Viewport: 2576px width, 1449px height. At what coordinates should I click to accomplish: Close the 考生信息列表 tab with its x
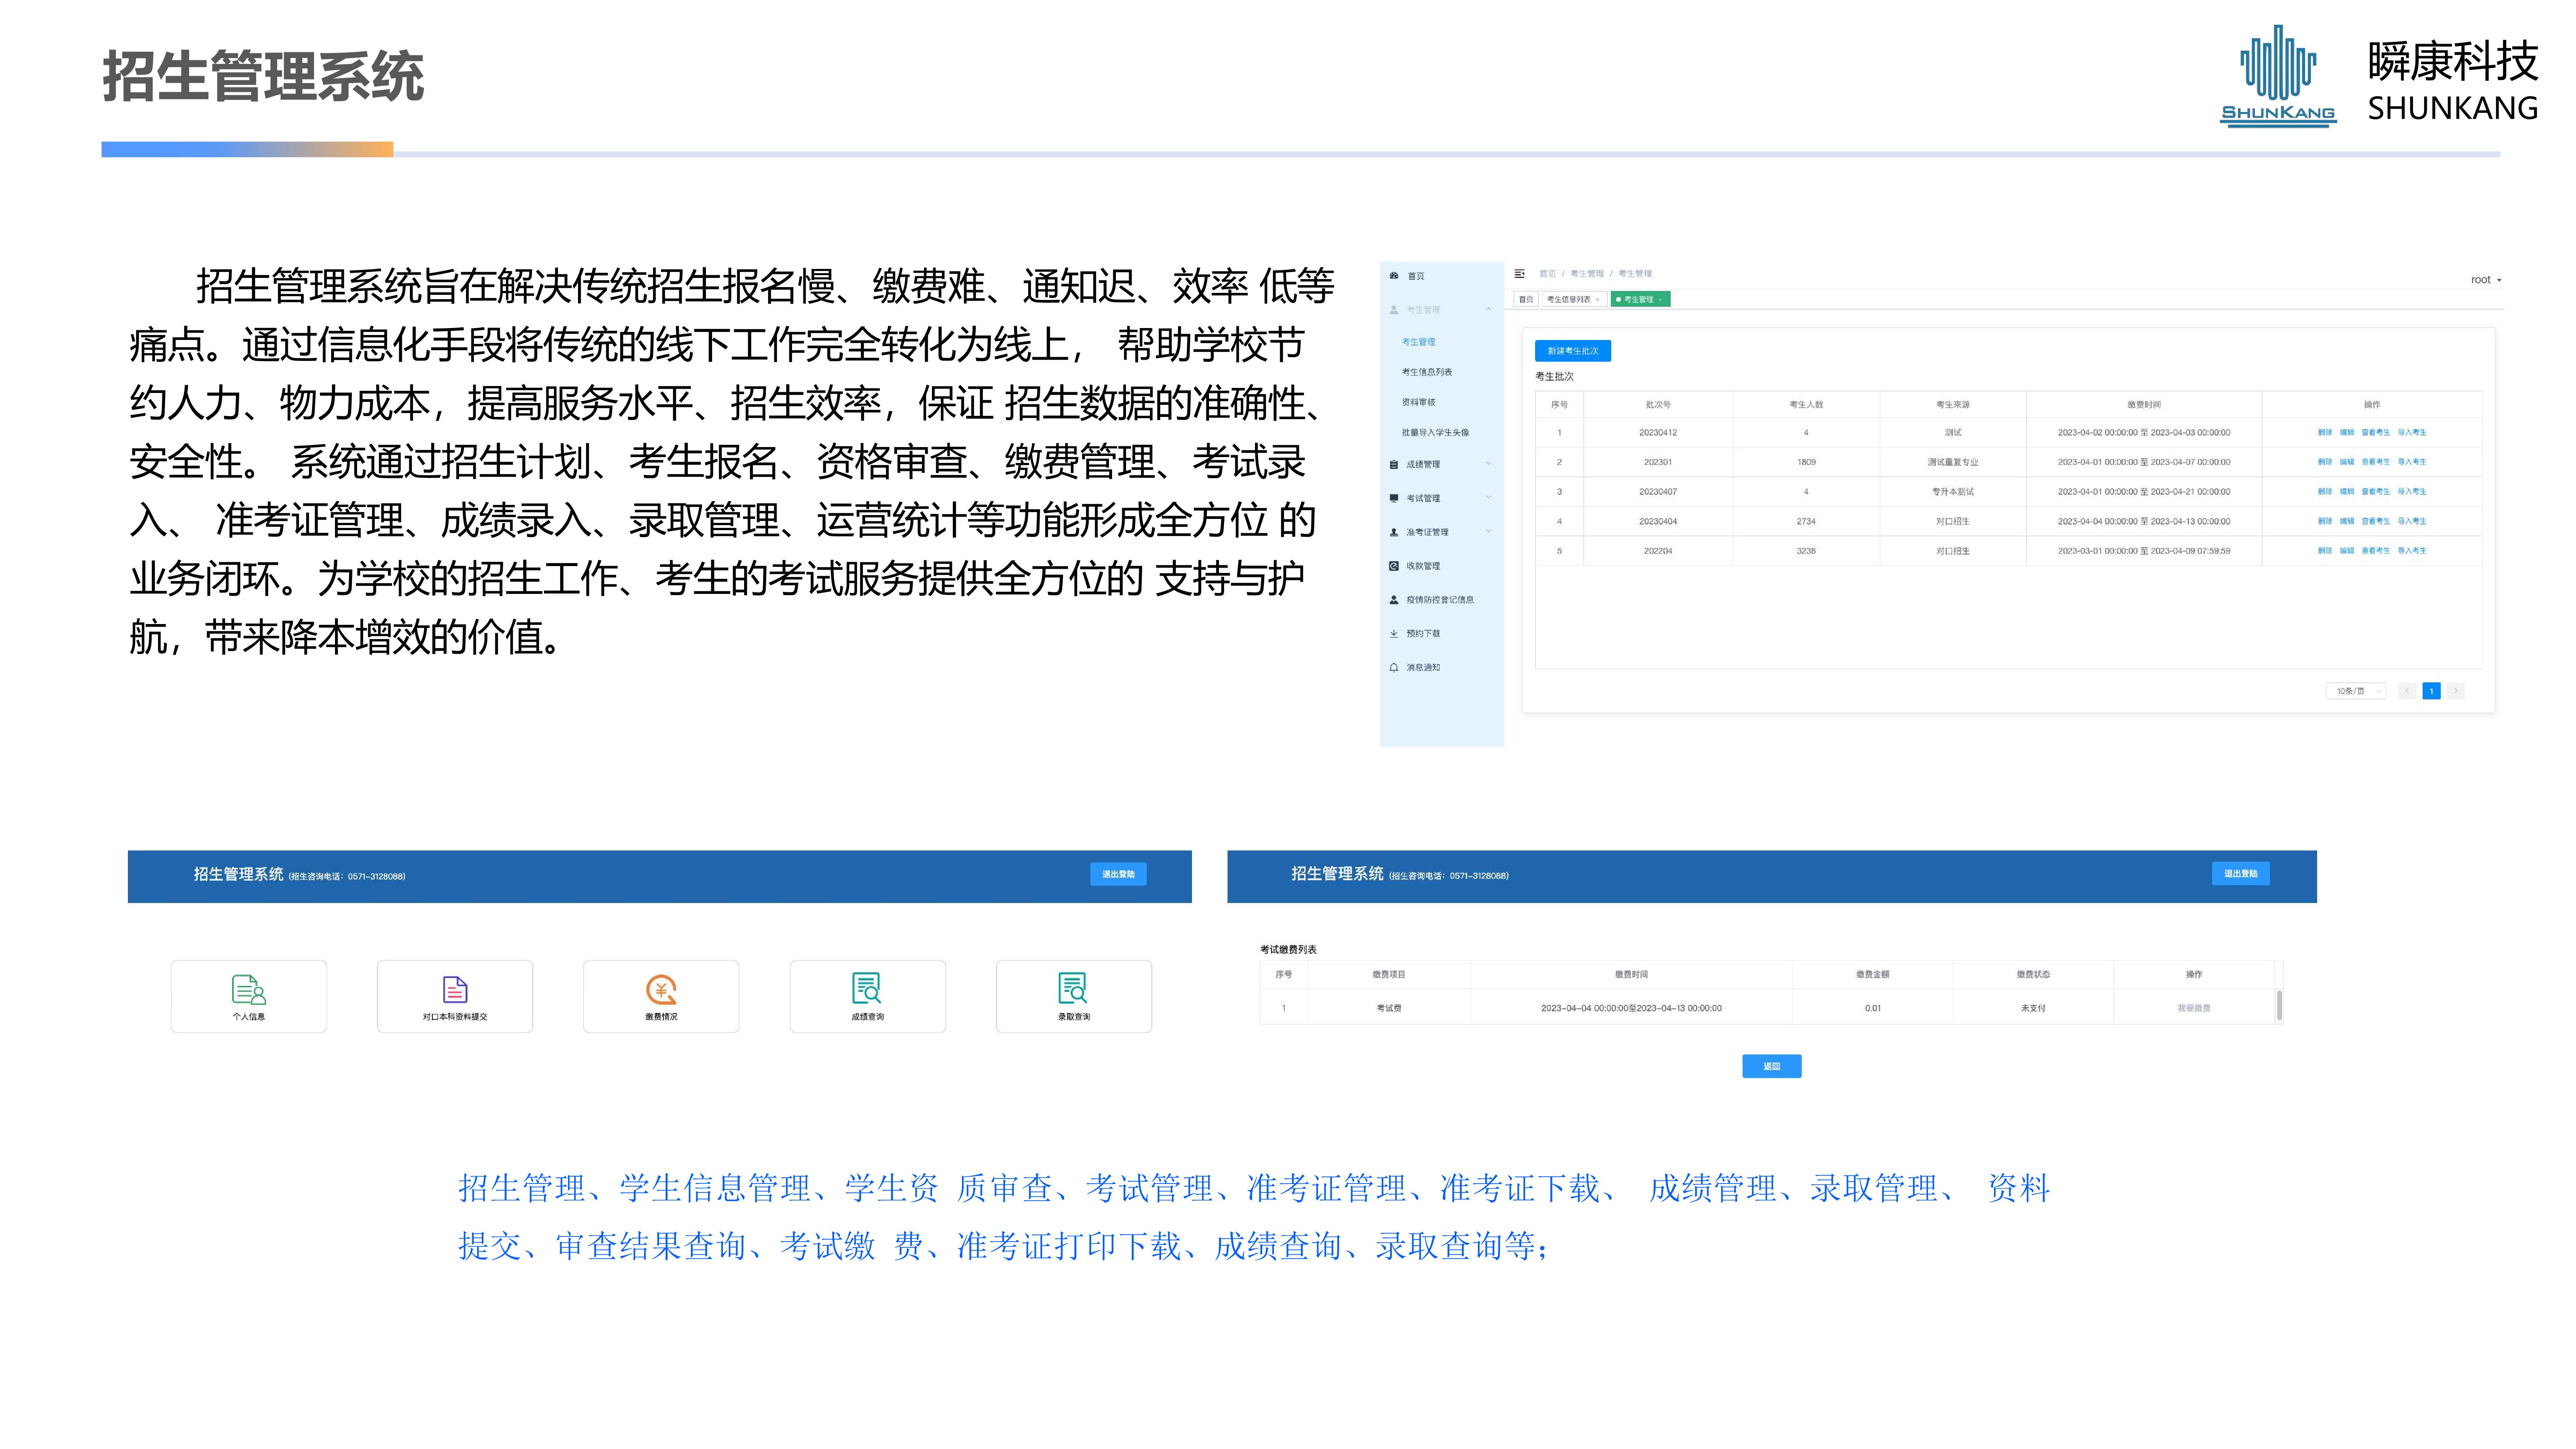(x=1598, y=300)
